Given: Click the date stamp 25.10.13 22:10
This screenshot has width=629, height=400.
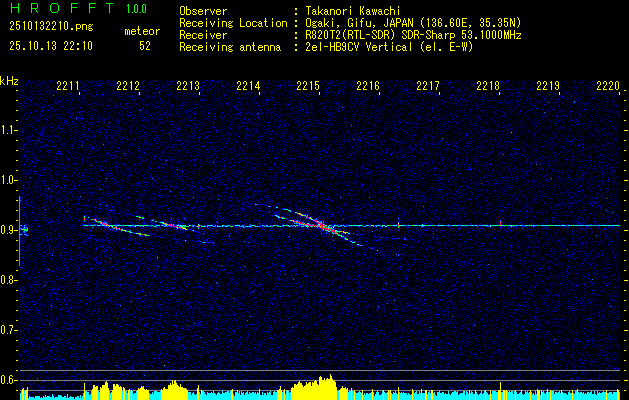Looking at the screenshot, I should (x=51, y=46).
